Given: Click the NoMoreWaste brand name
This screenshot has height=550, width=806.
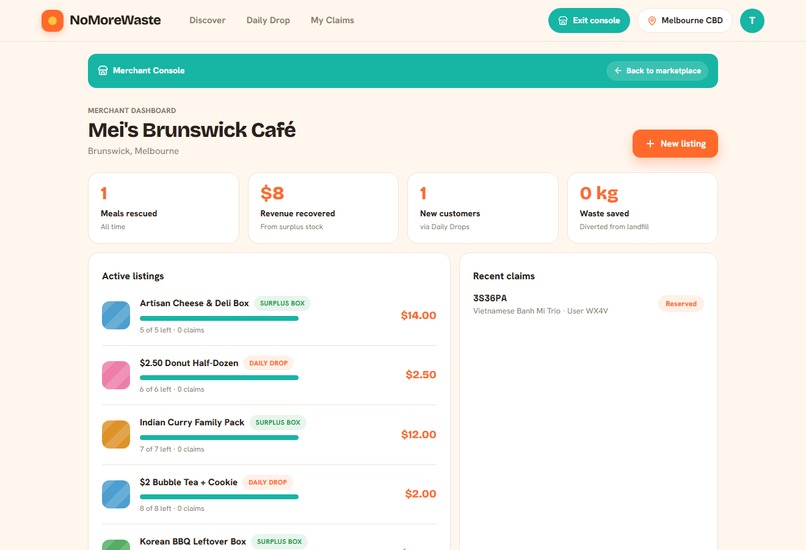Looking at the screenshot, I should click(115, 21).
